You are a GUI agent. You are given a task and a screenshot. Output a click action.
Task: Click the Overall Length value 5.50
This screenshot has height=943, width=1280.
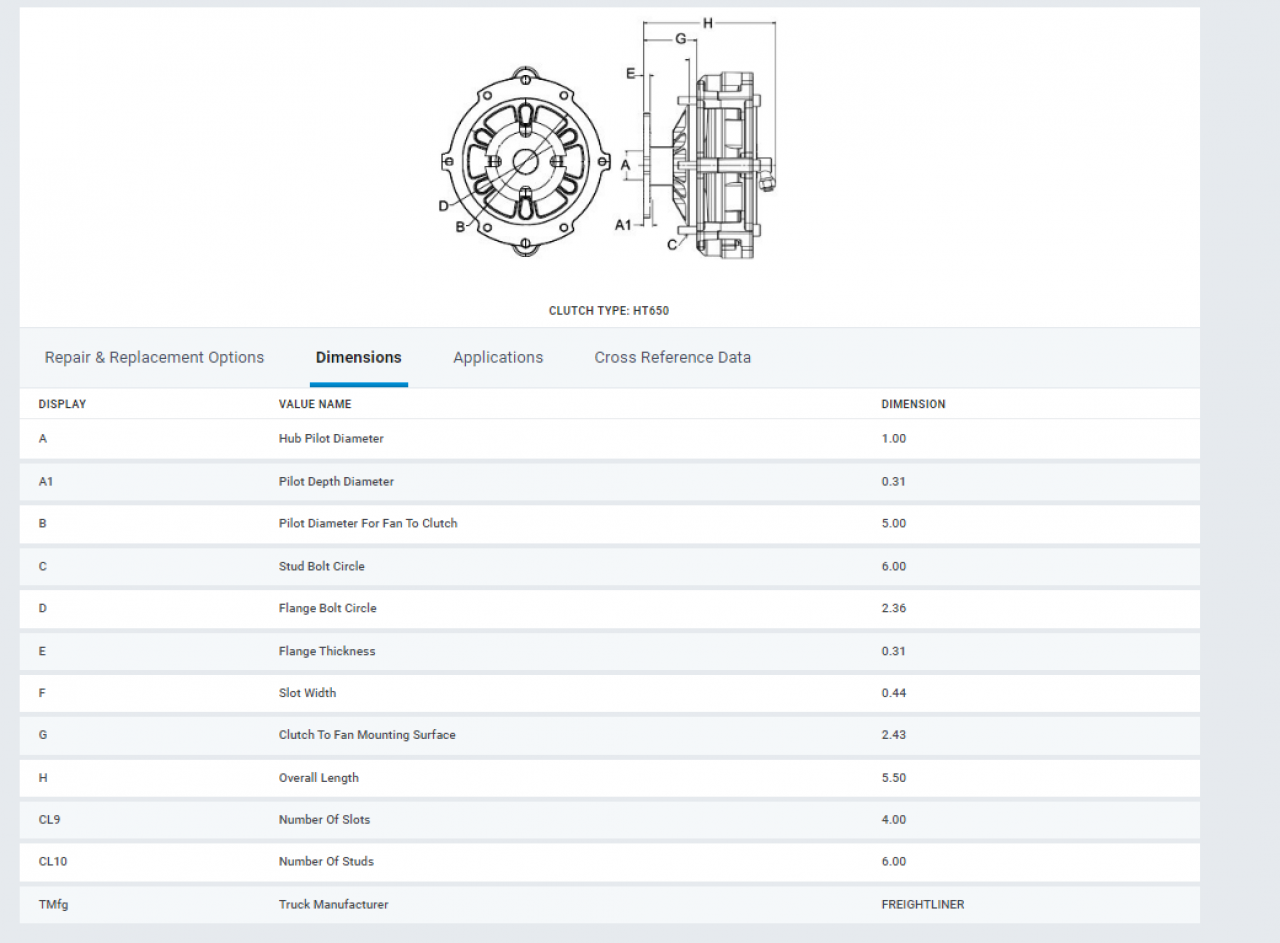pyautogui.click(x=893, y=778)
